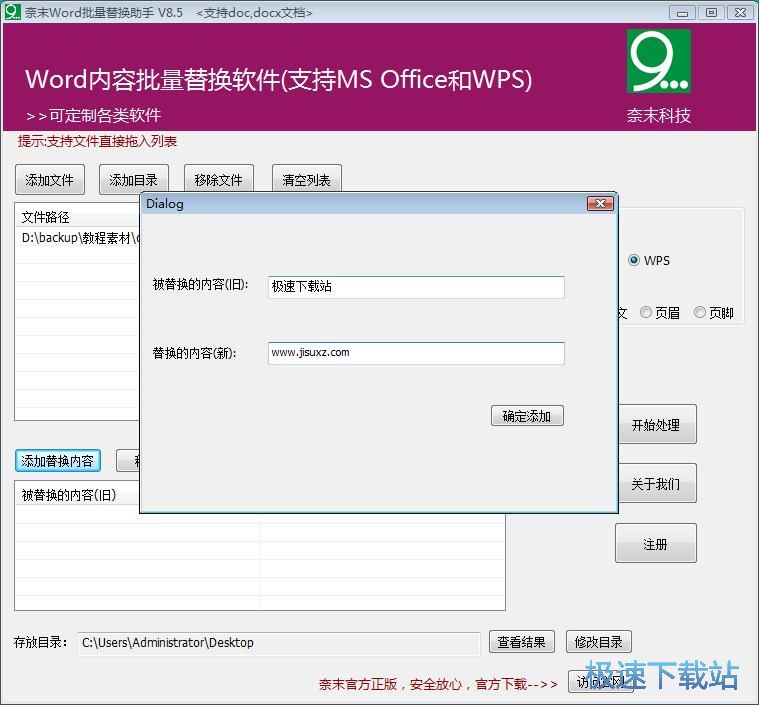This screenshot has width=759, height=705.
Task: Click the green 奈末科技 logo
Action: click(x=659, y=61)
